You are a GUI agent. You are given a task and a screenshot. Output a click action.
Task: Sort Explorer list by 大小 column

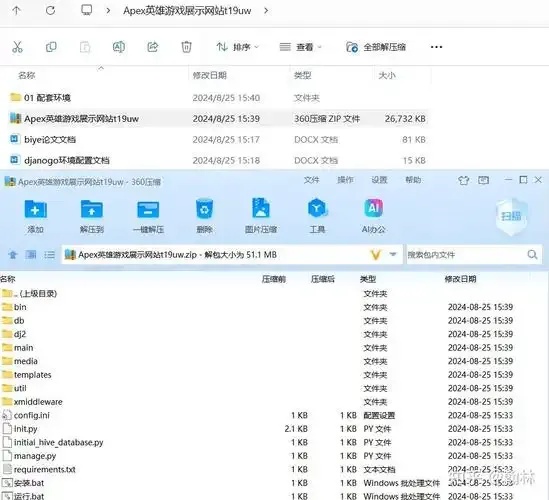point(387,75)
